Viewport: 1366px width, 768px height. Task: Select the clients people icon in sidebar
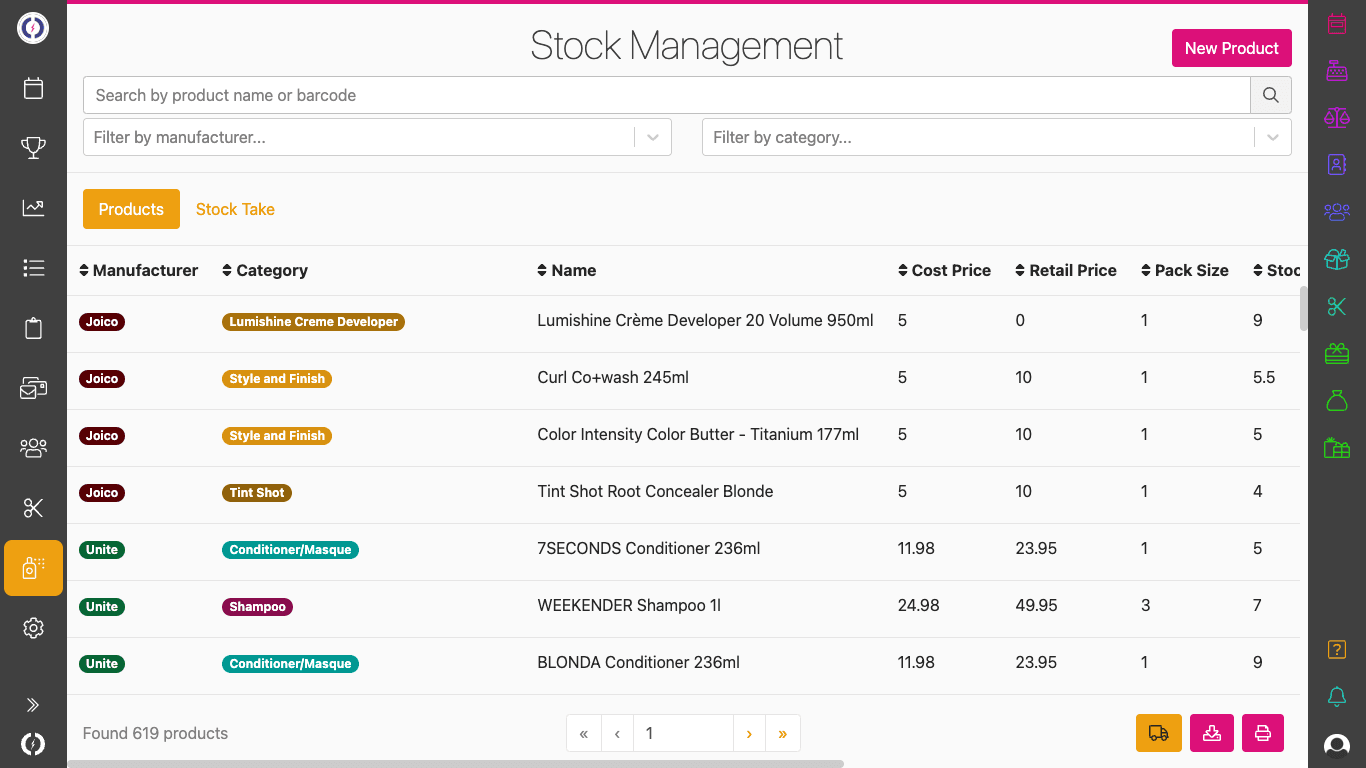pyautogui.click(x=33, y=448)
